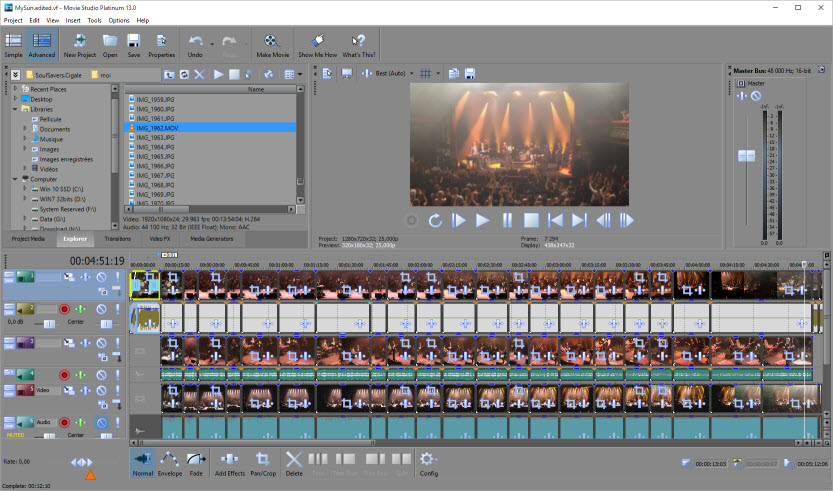Expand the Libraries tree node
833x491 pixels.
15,109
